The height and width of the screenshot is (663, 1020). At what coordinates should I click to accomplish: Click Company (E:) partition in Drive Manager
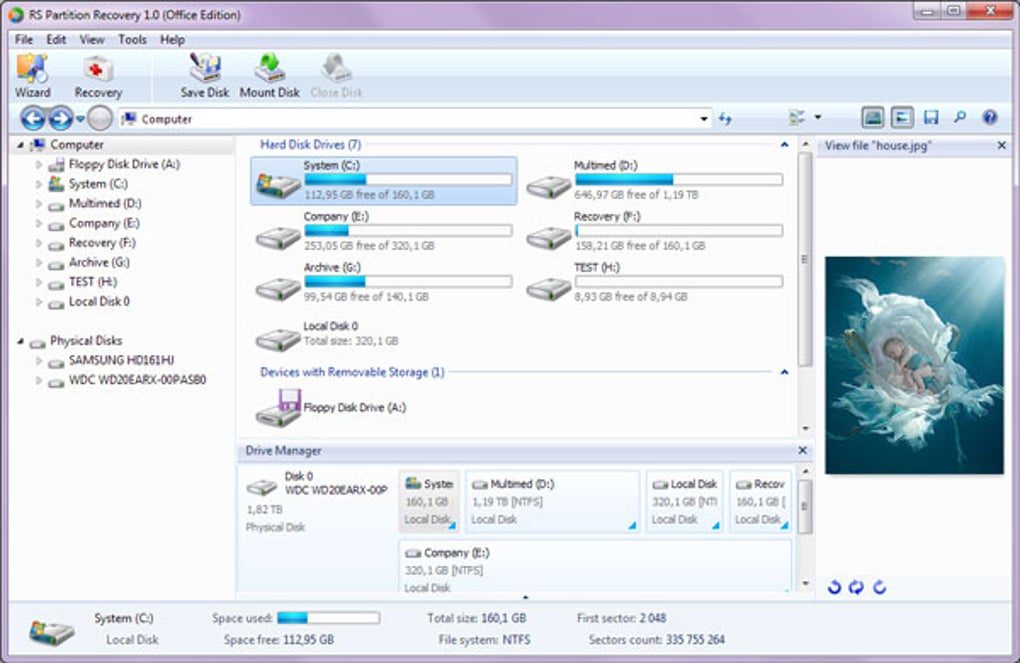[595, 566]
